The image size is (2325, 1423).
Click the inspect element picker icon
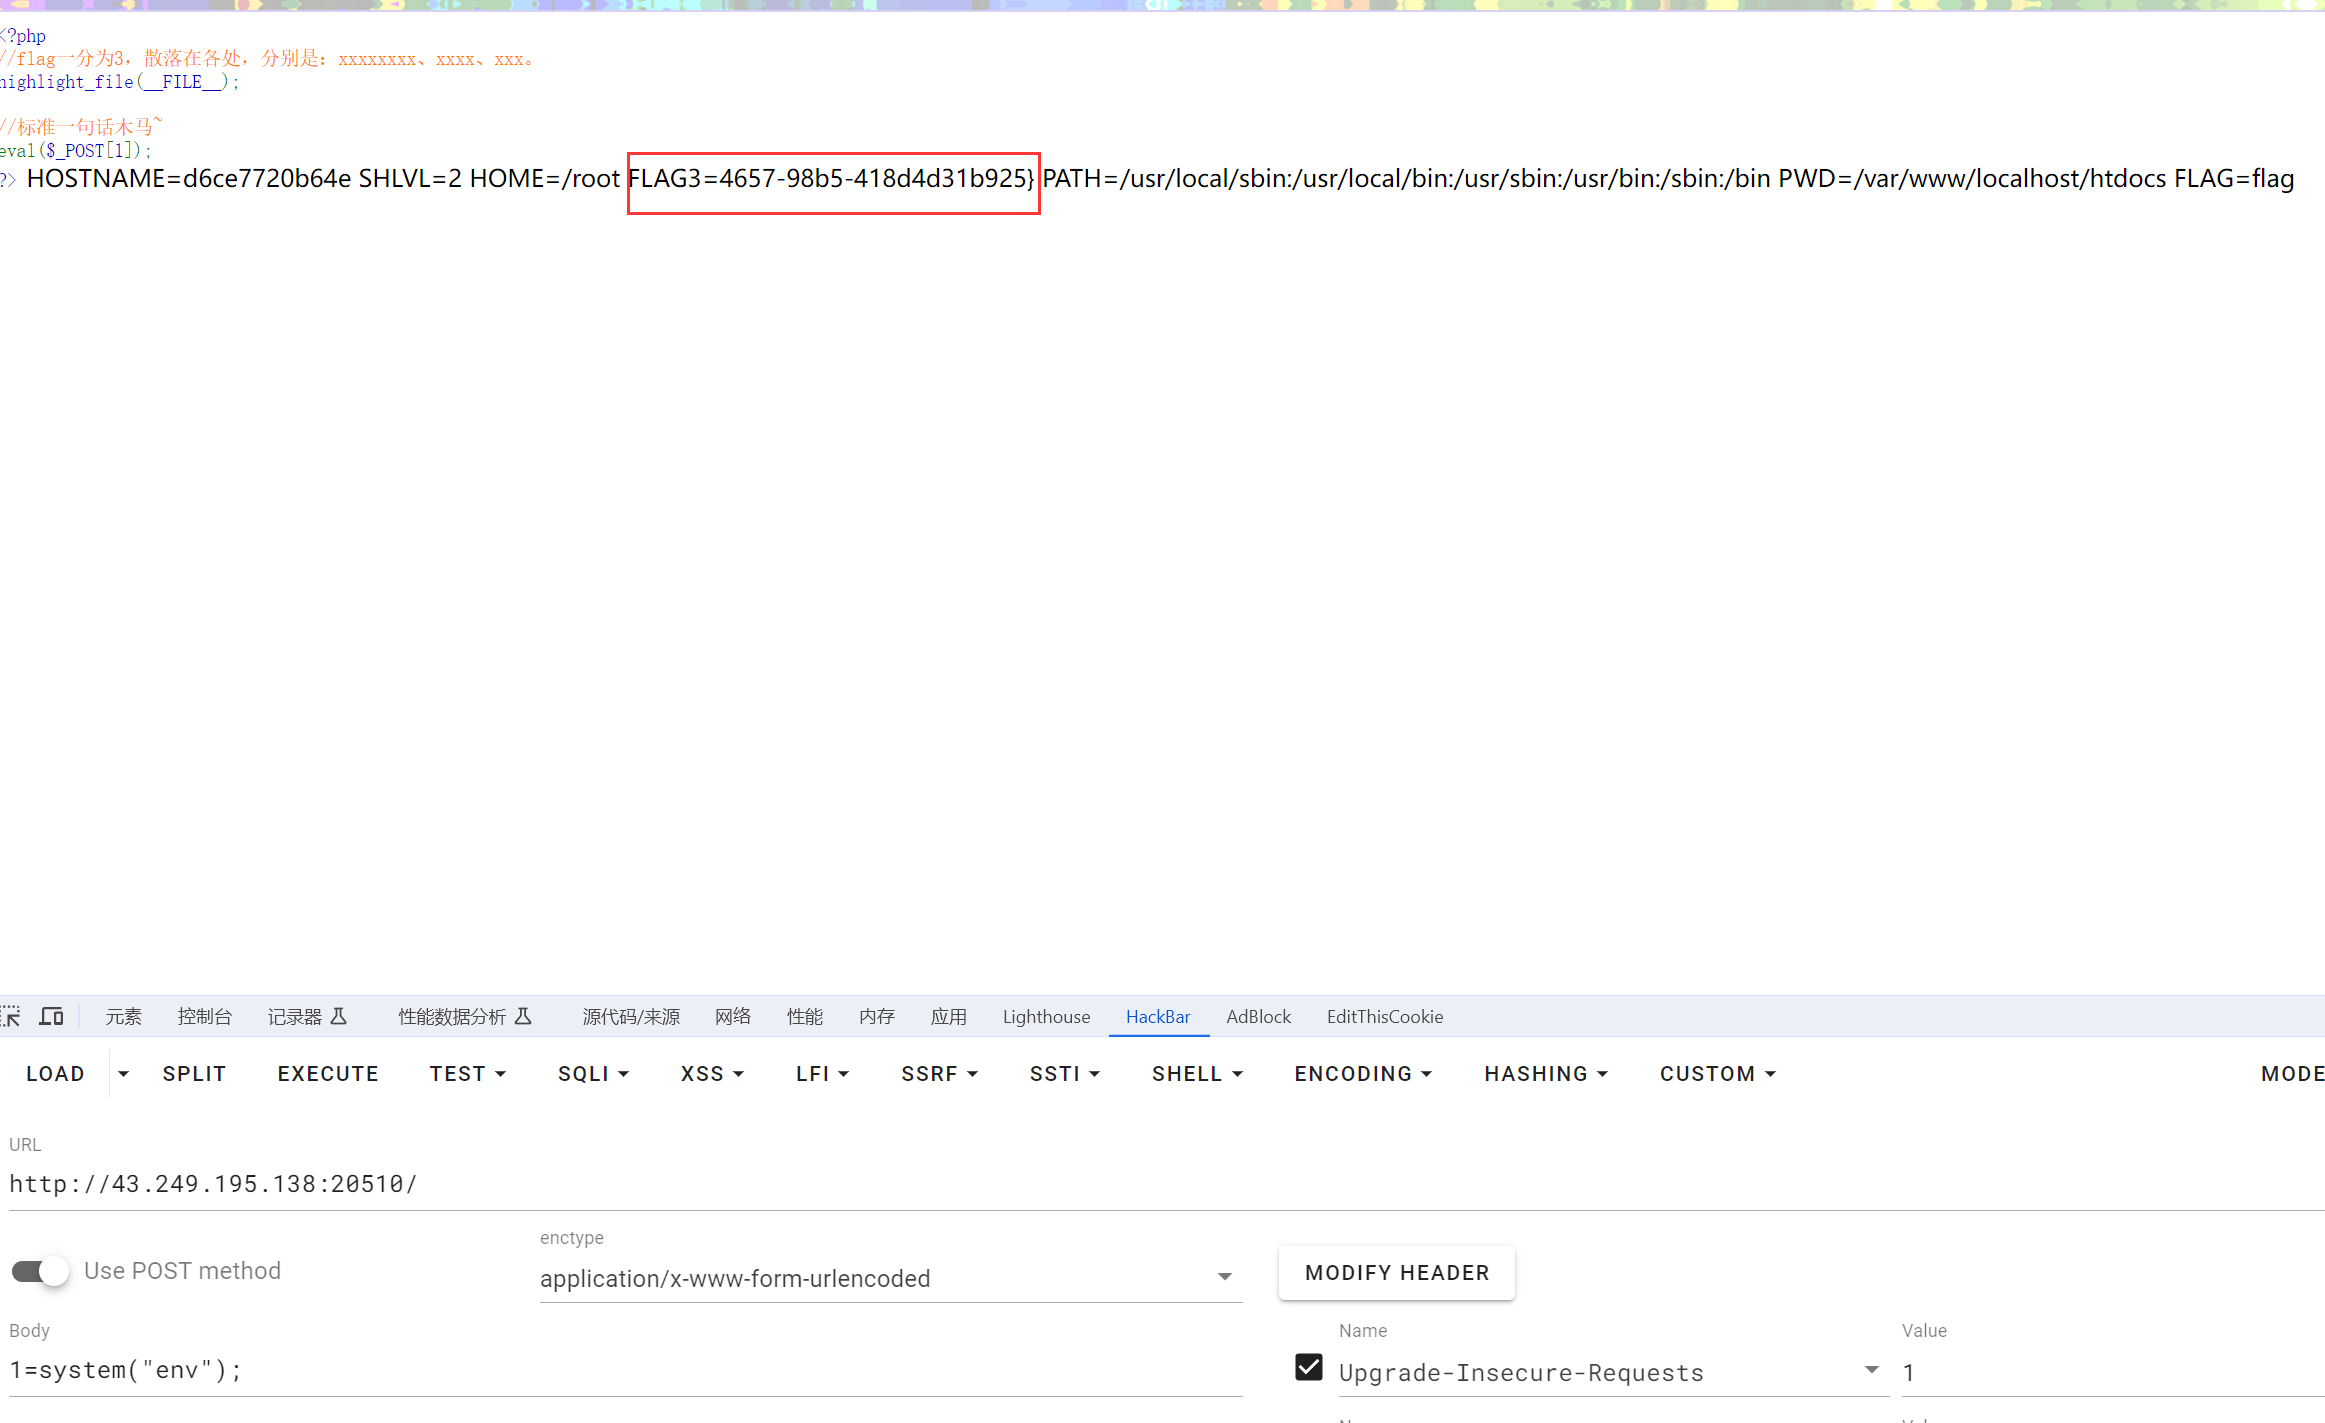11,1016
